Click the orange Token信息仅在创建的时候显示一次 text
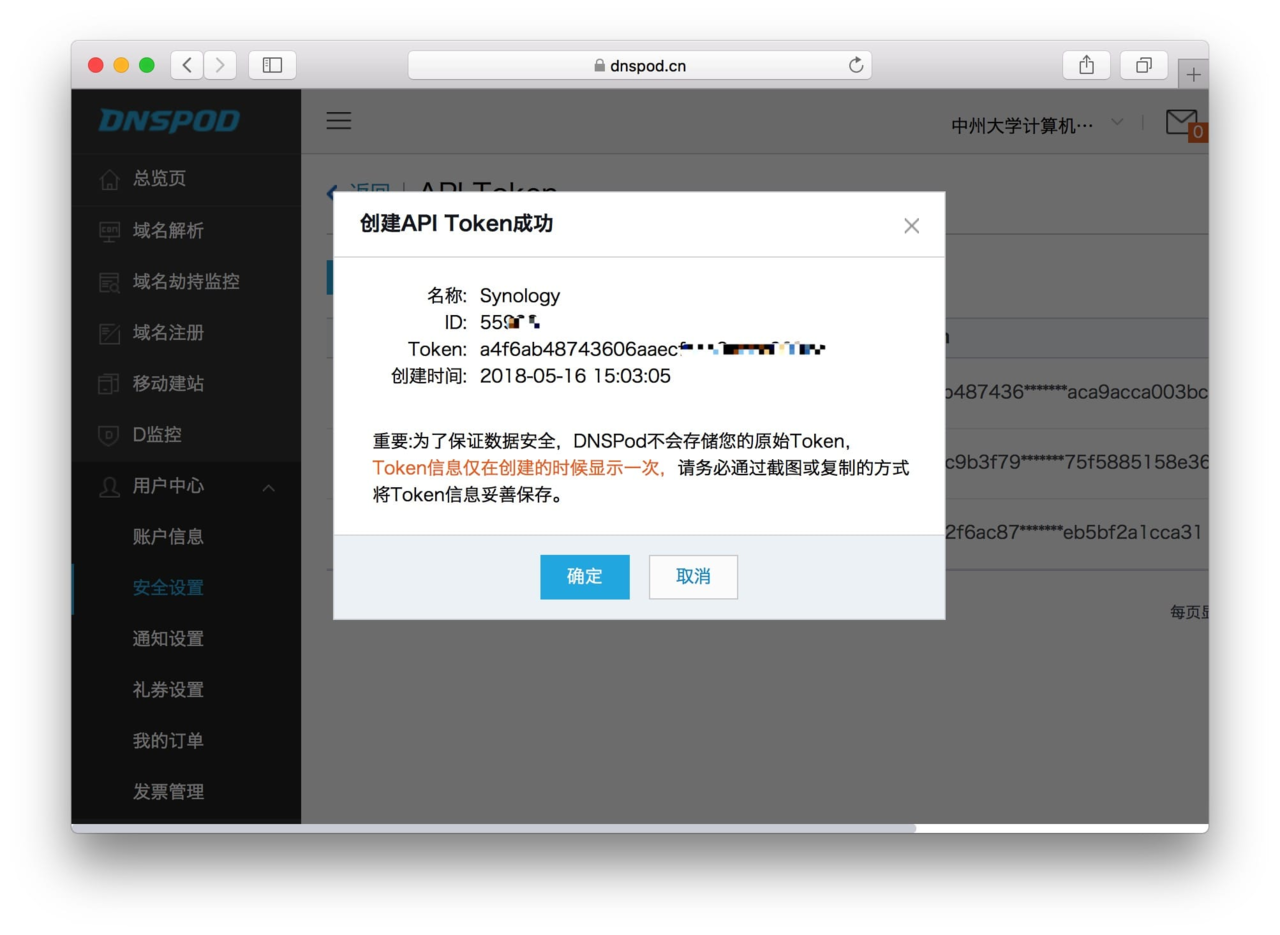 [x=518, y=468]
